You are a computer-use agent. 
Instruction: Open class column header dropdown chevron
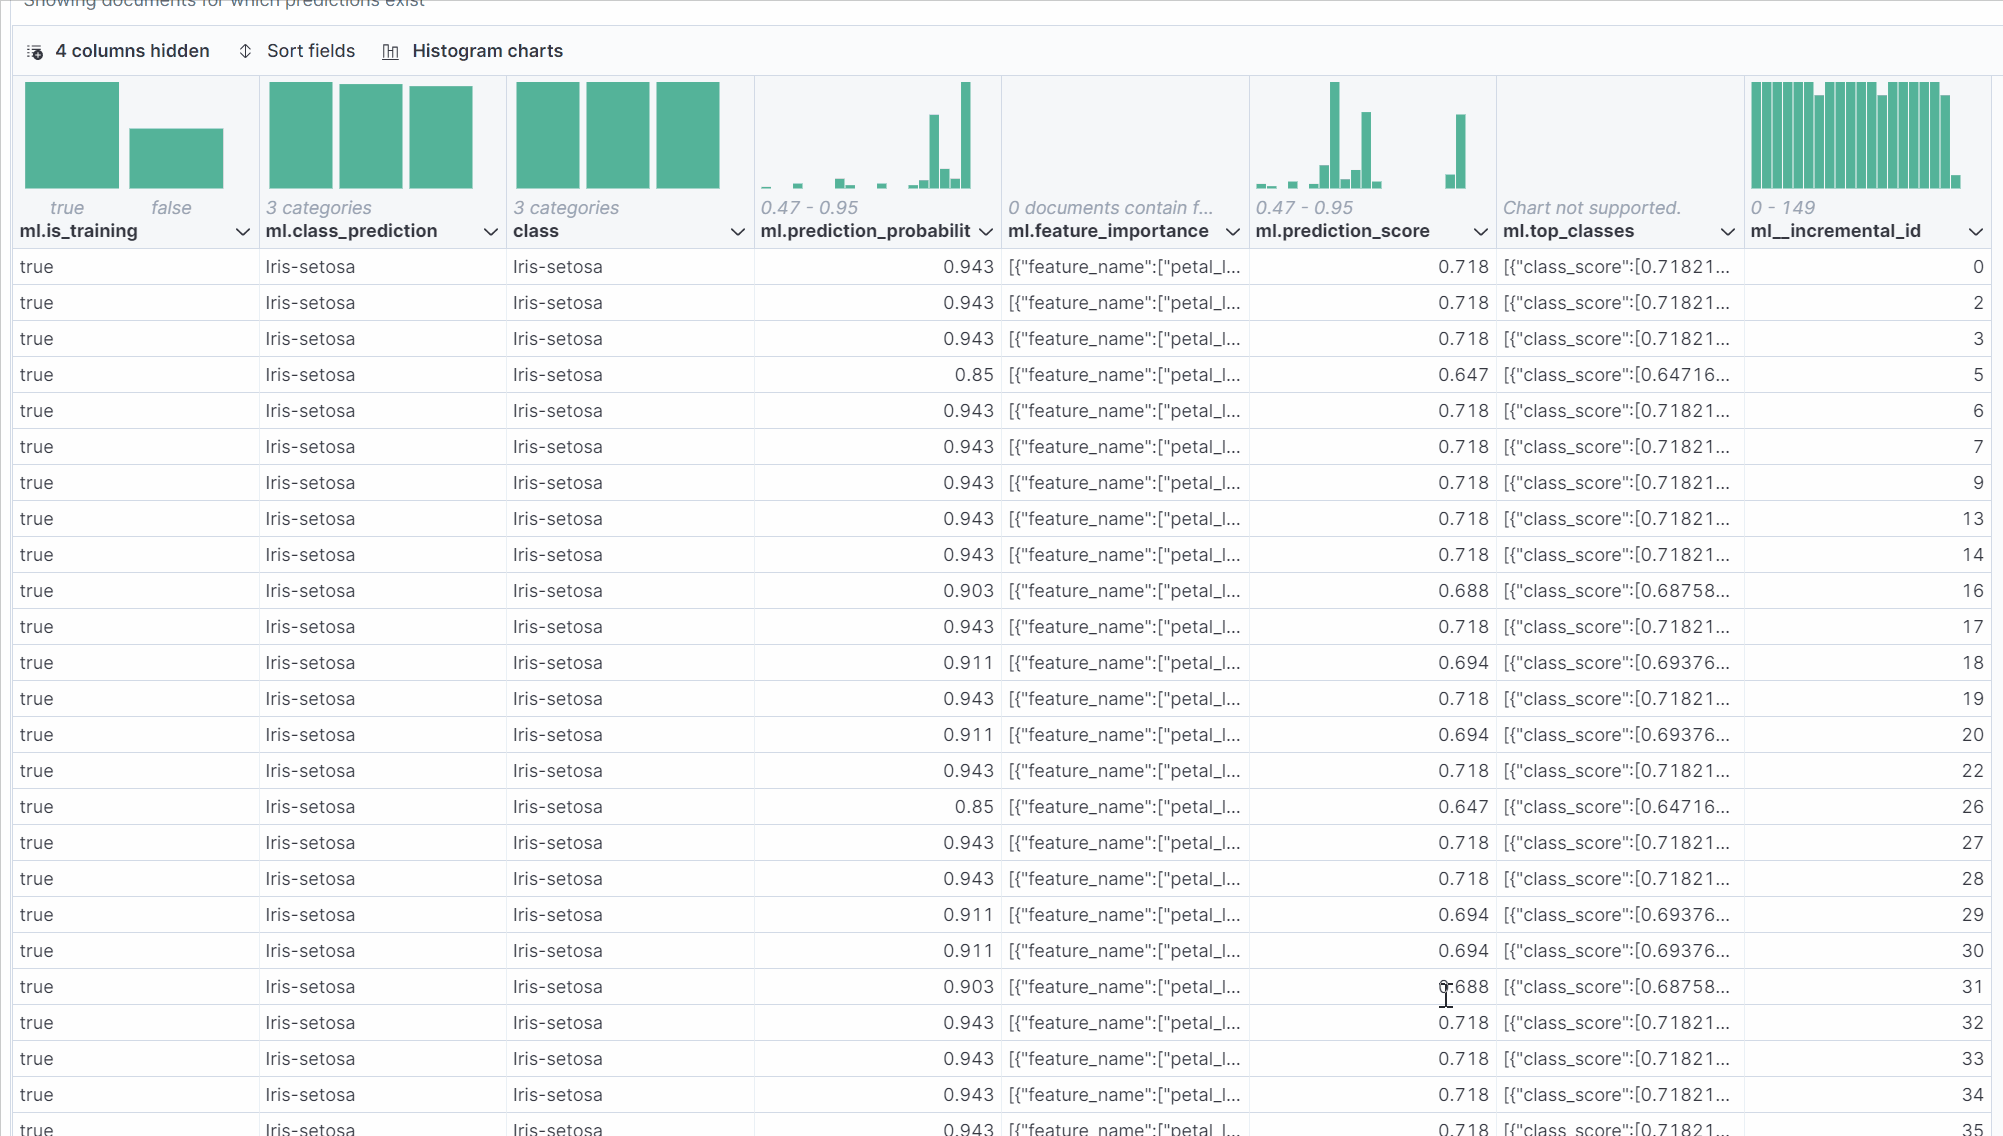click(737, 232)
